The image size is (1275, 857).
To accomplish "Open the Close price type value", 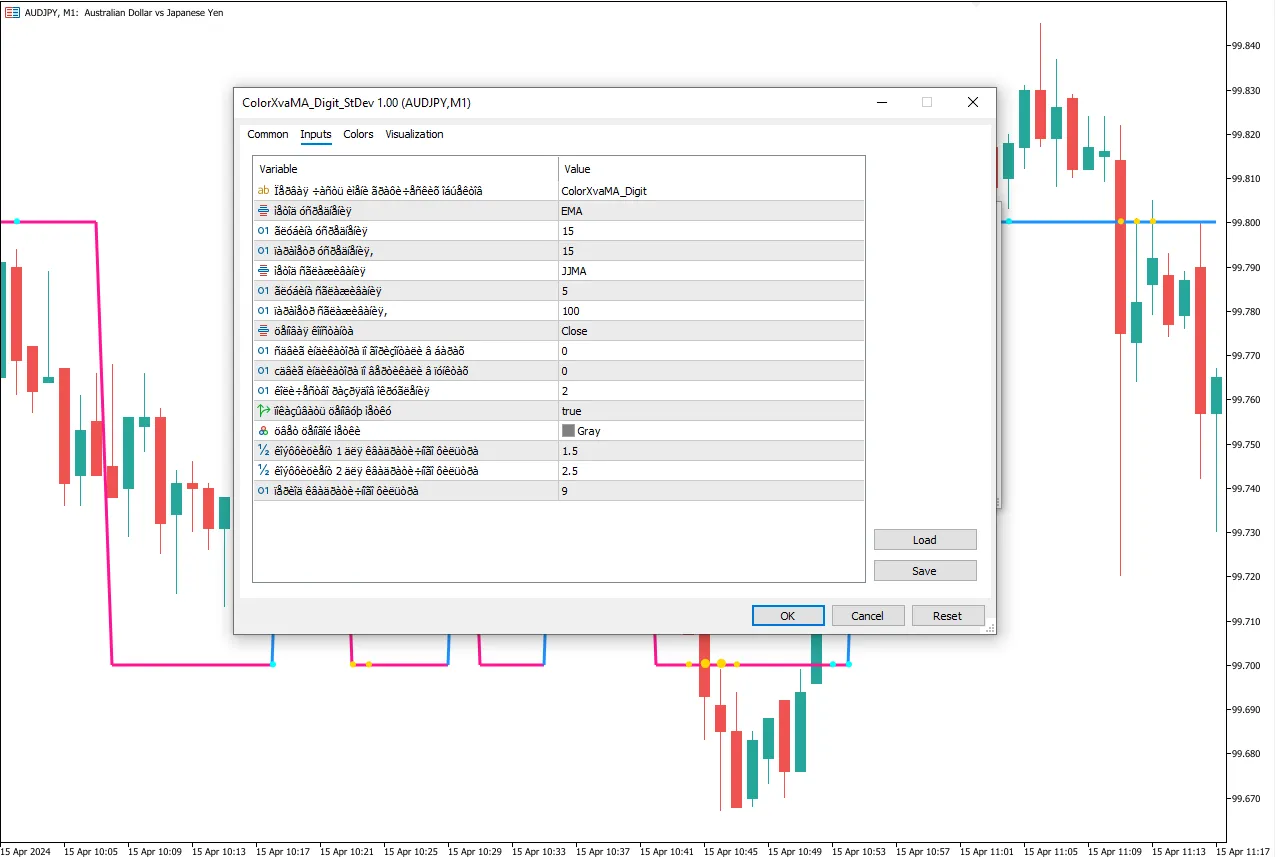I will tap(710, 331).
